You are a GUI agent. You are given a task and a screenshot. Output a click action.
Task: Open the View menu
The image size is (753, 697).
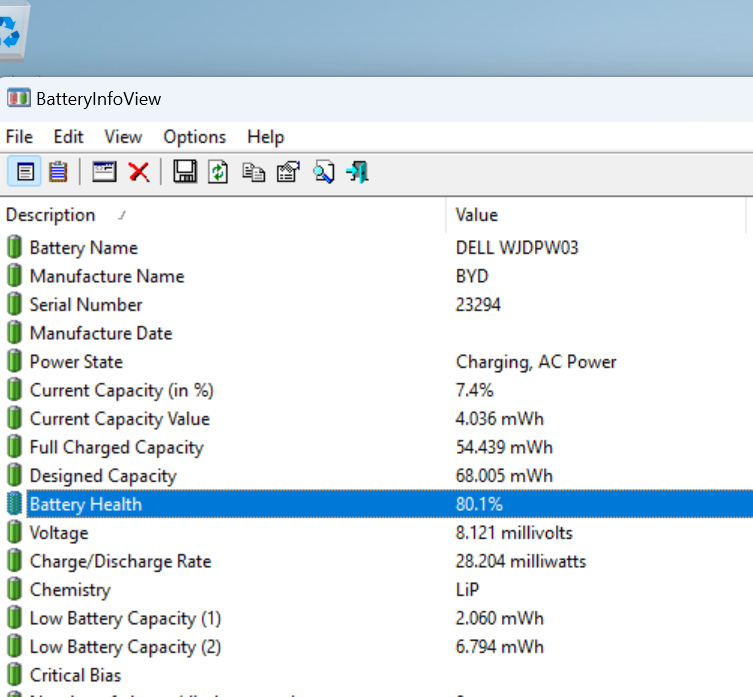(x=123, y=137)
